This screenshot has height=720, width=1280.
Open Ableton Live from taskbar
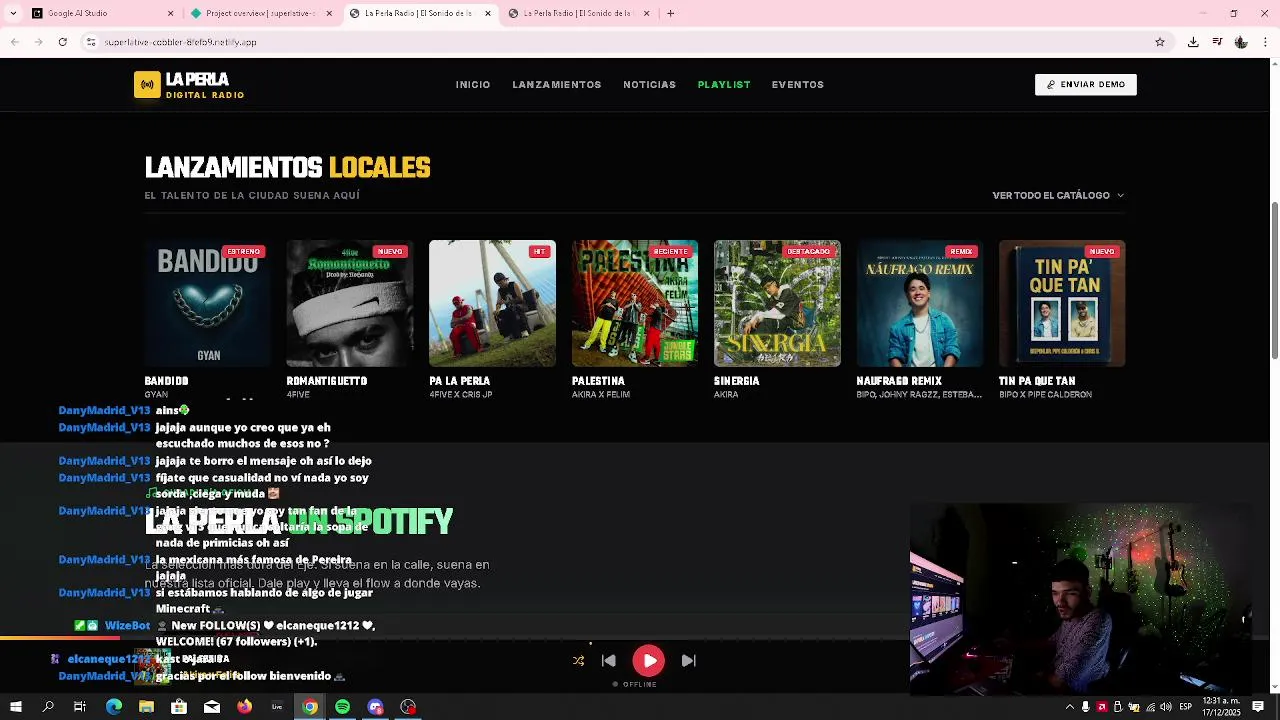pyautogui.click(x=277, y=707)
